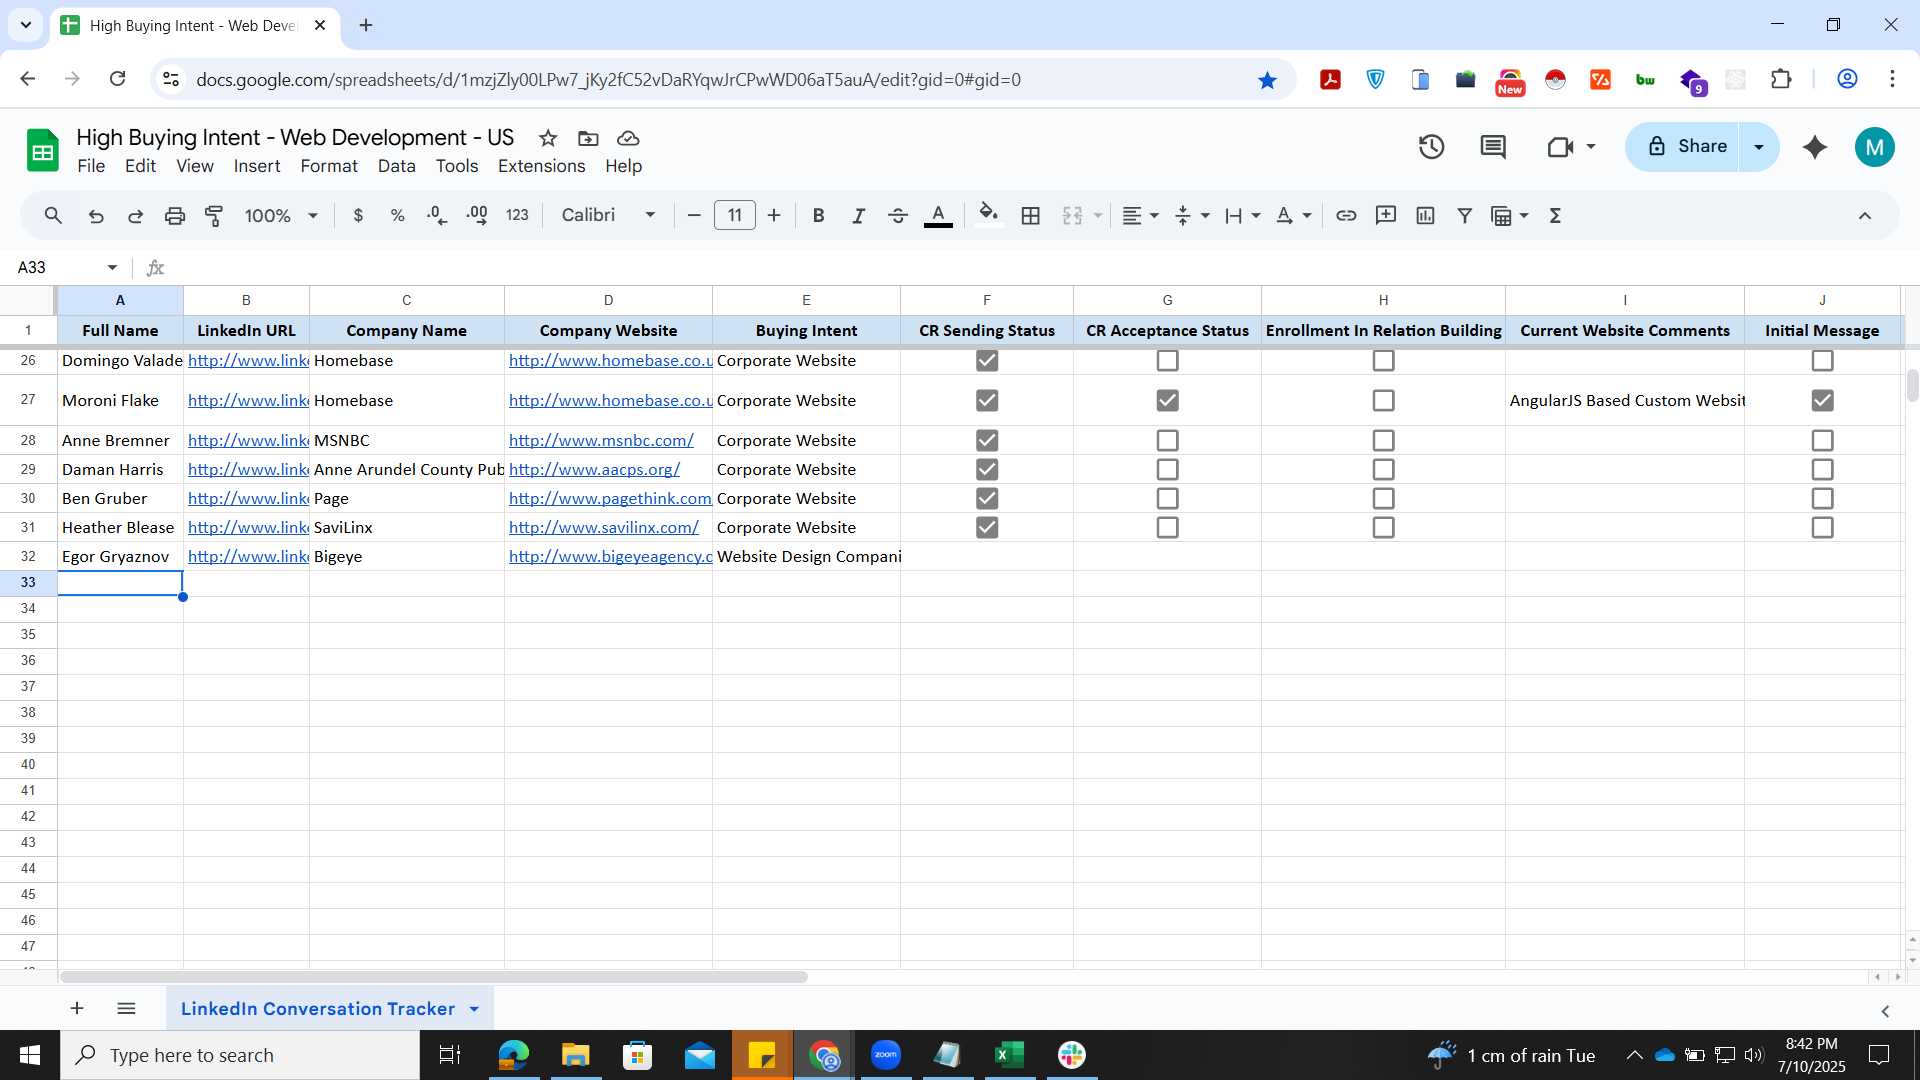Open the Insert menu

(x=257, y=166)
